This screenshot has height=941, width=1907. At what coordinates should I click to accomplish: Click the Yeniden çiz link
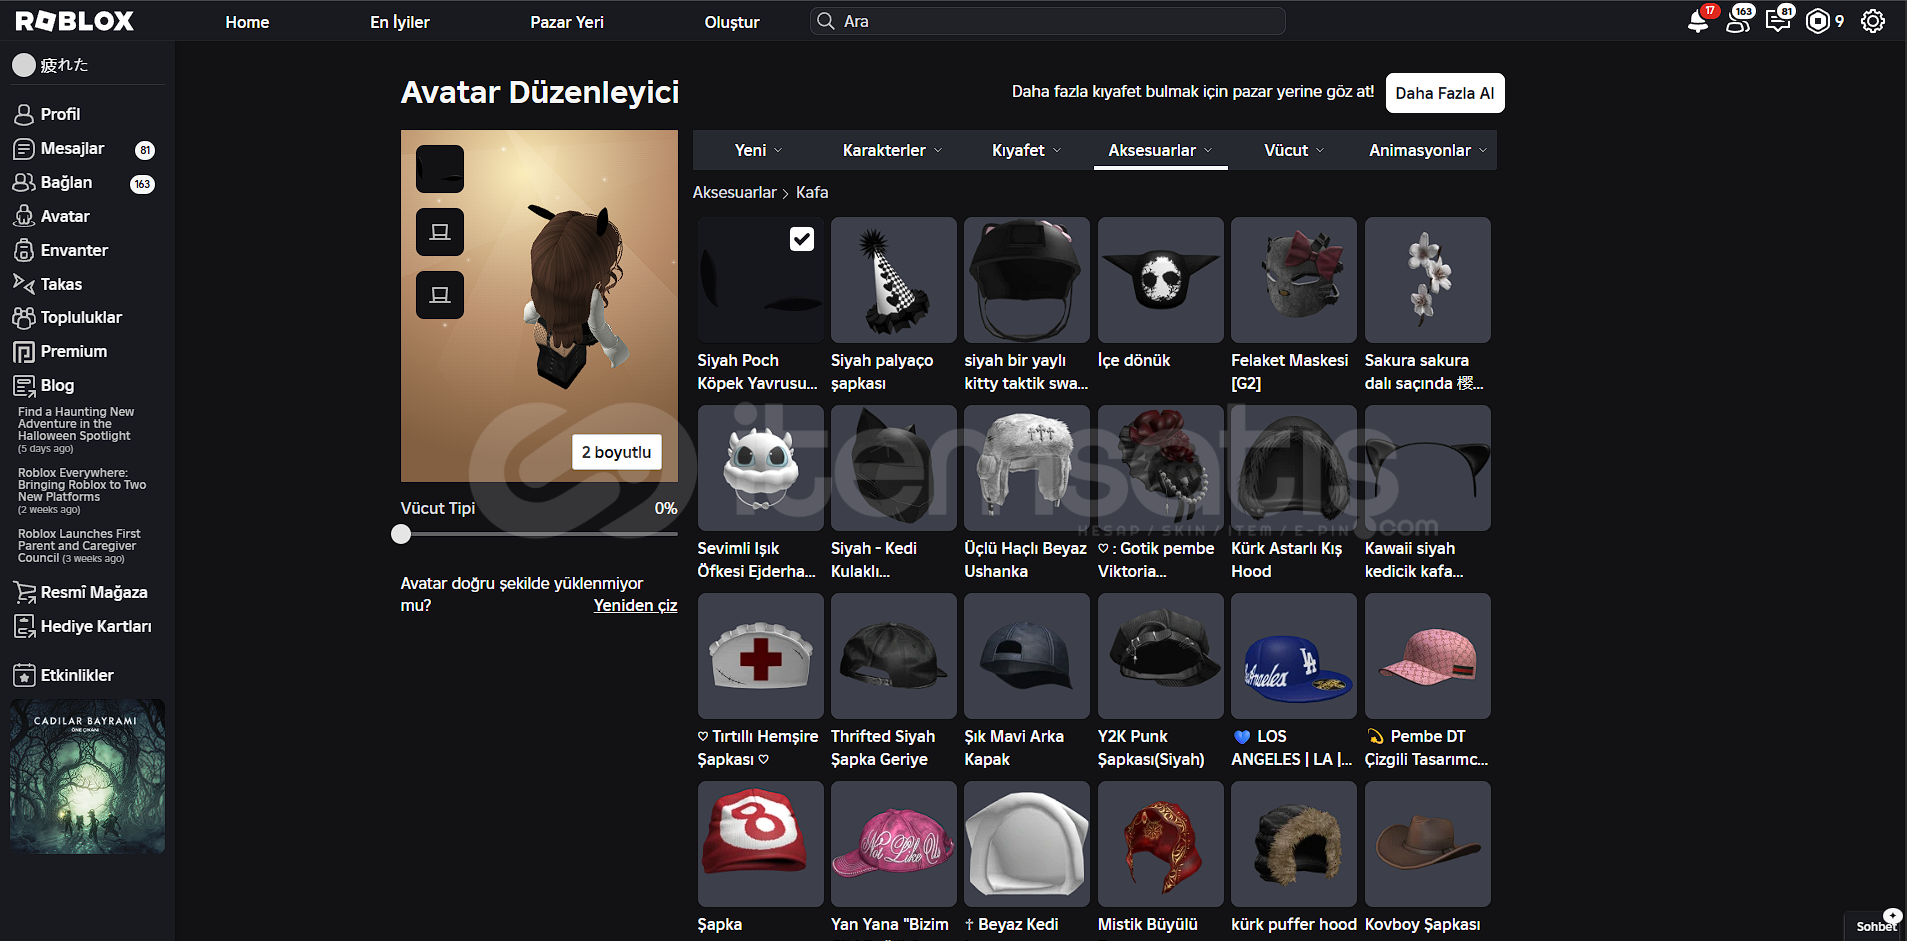[635, 605]
